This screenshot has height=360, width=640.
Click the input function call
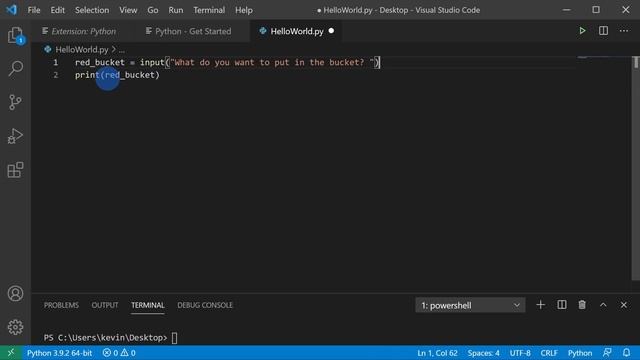152,62
